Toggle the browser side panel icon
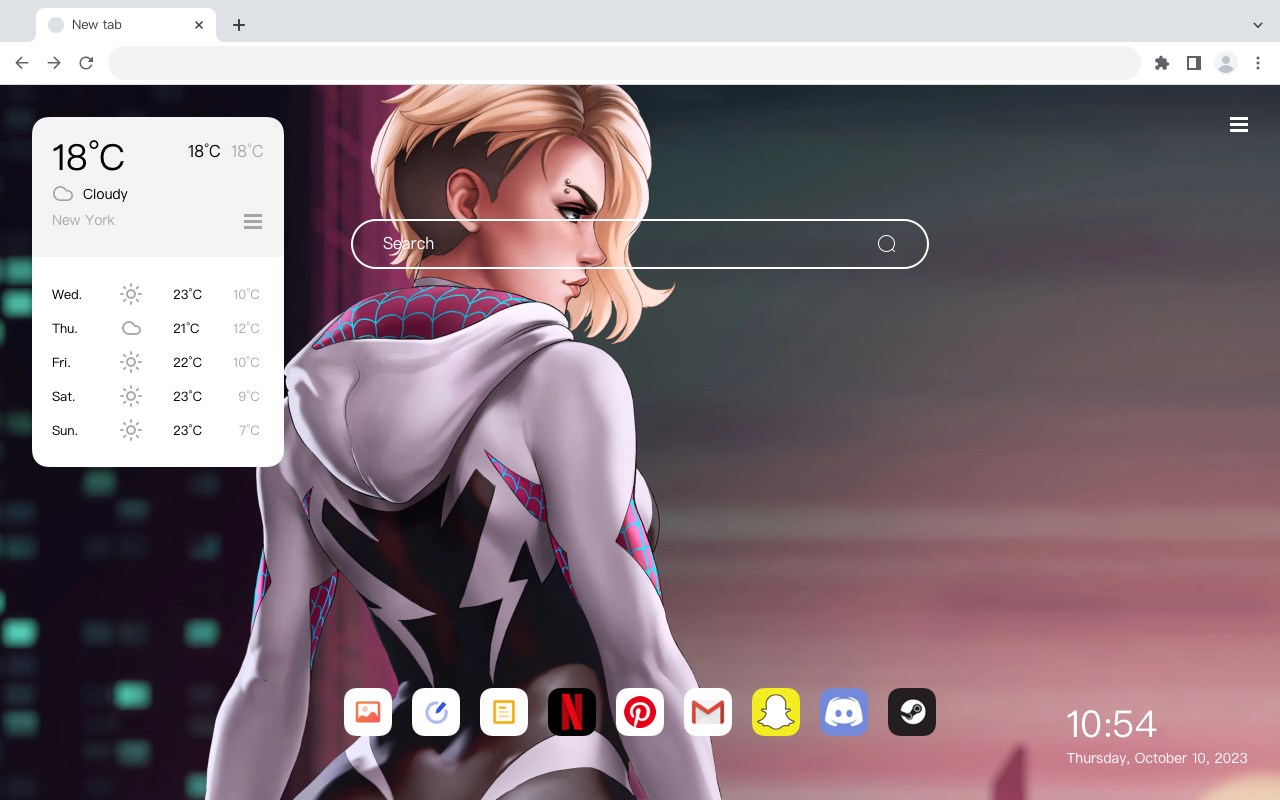 [x=1194, y=63]
